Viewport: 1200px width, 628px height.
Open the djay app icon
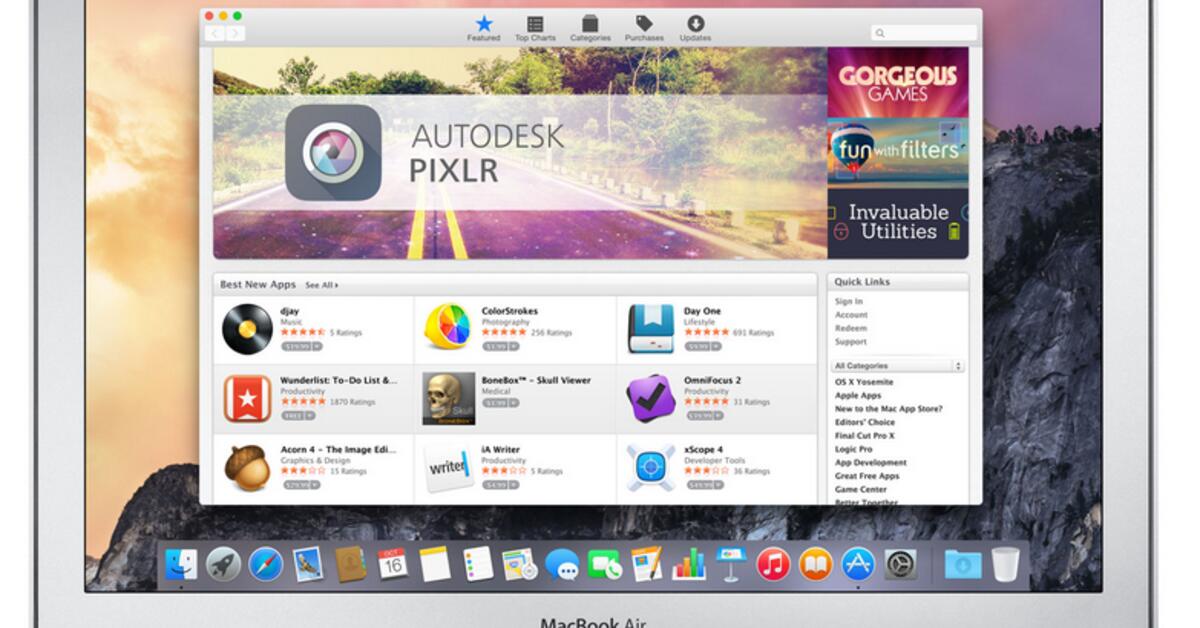click(x=248, y=328)
